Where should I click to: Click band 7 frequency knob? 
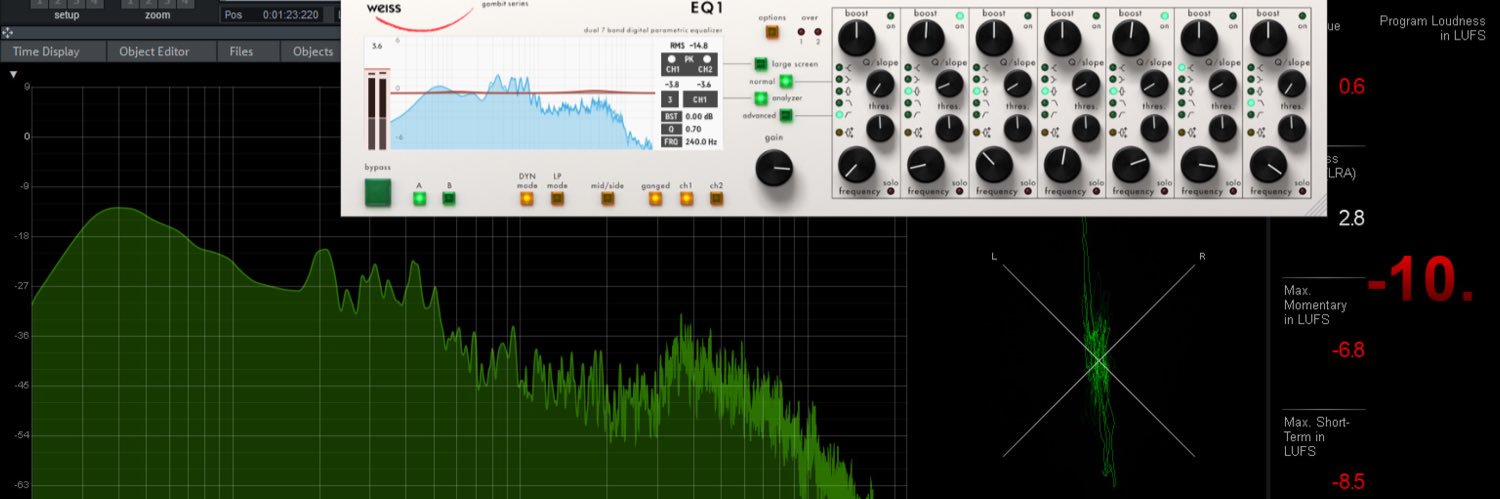click(x=1267, y=164)
